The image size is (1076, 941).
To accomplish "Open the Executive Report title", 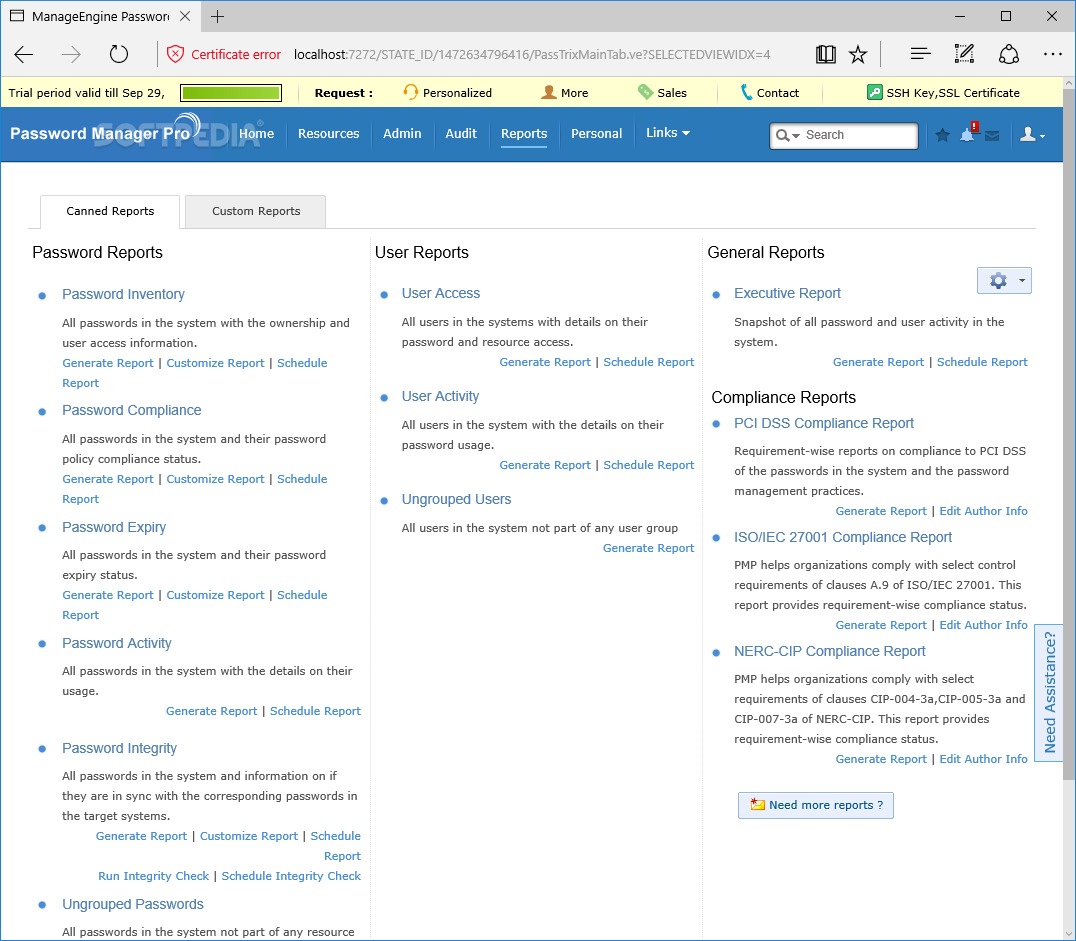I will pos(787,293).
